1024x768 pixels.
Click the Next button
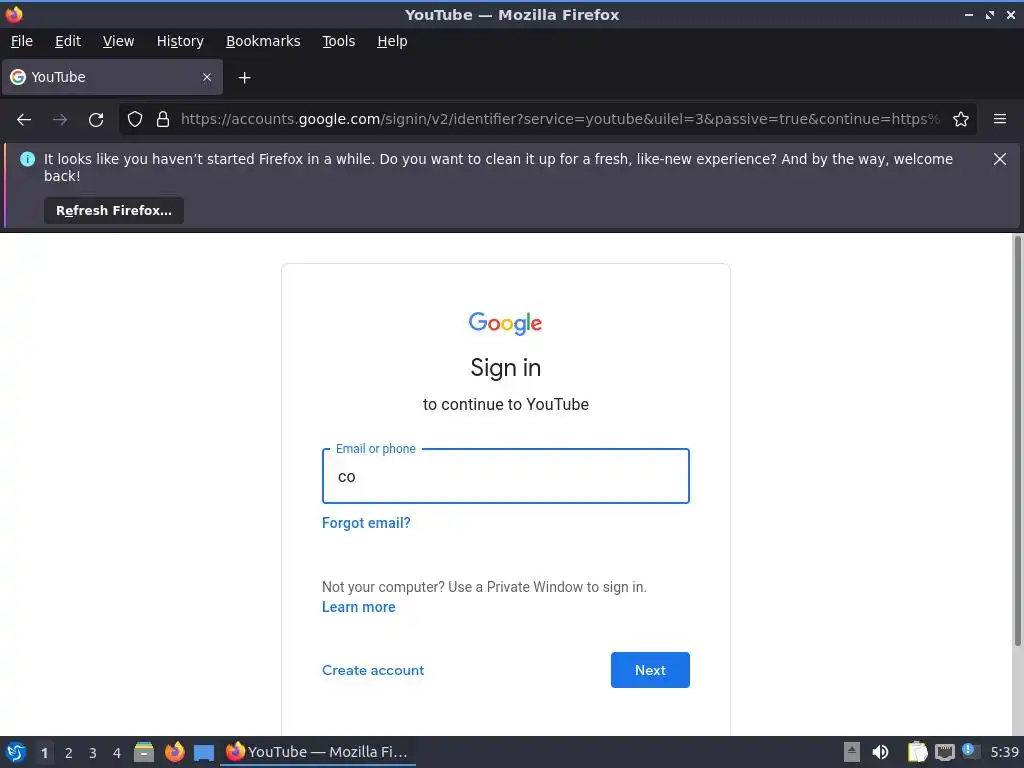(x=650, y=670)
